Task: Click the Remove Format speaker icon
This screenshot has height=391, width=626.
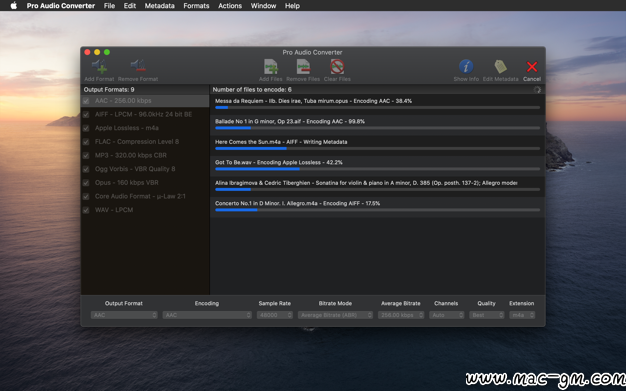Action: (x=138, y=66)
